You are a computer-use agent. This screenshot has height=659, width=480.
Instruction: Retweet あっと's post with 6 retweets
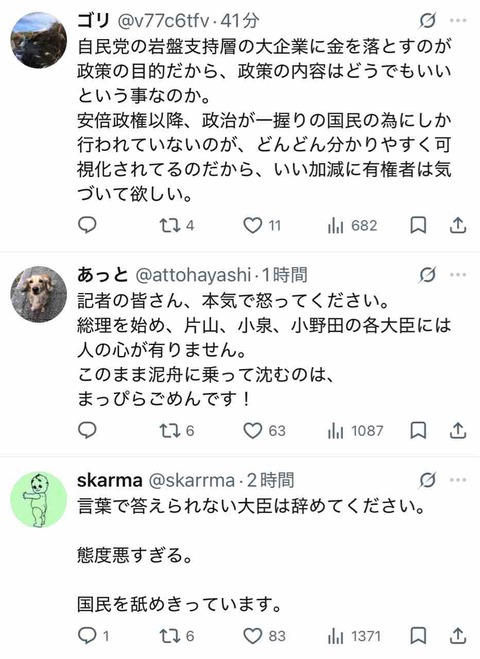click(x=177, y=431)
